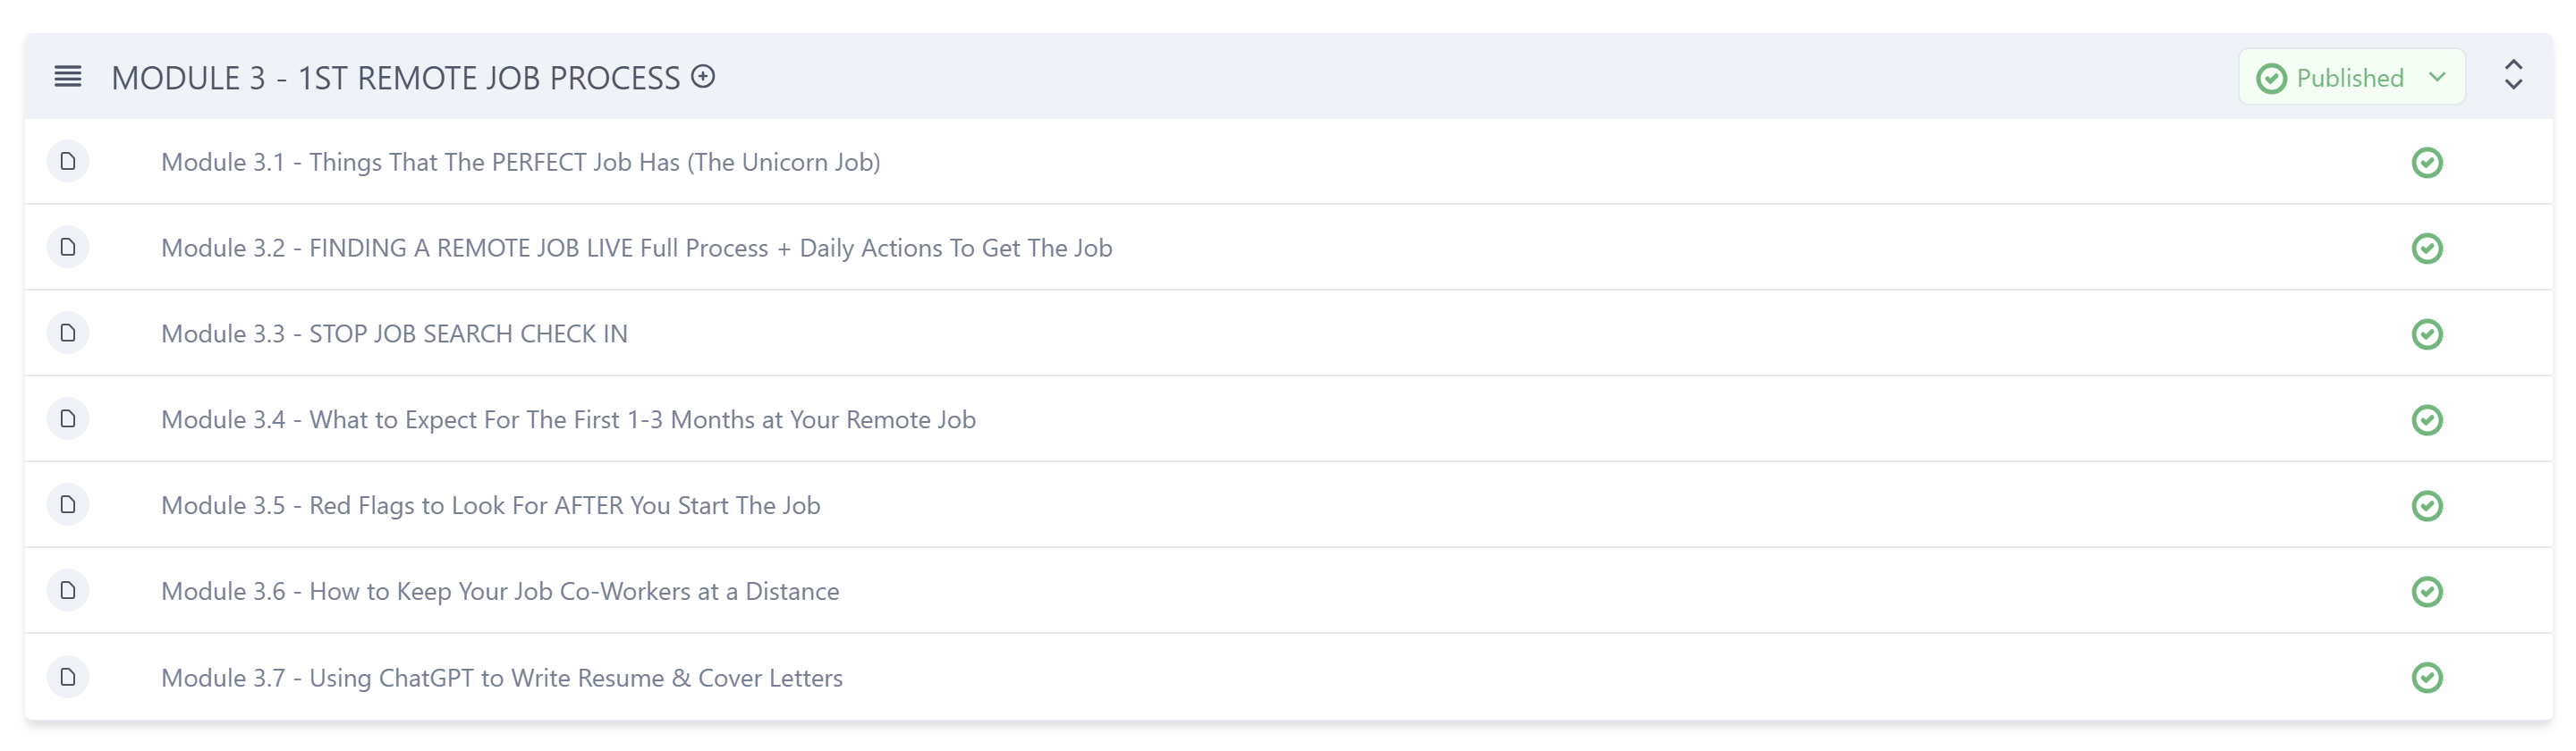Click the page icon for Module 3.7

[68, 677]
